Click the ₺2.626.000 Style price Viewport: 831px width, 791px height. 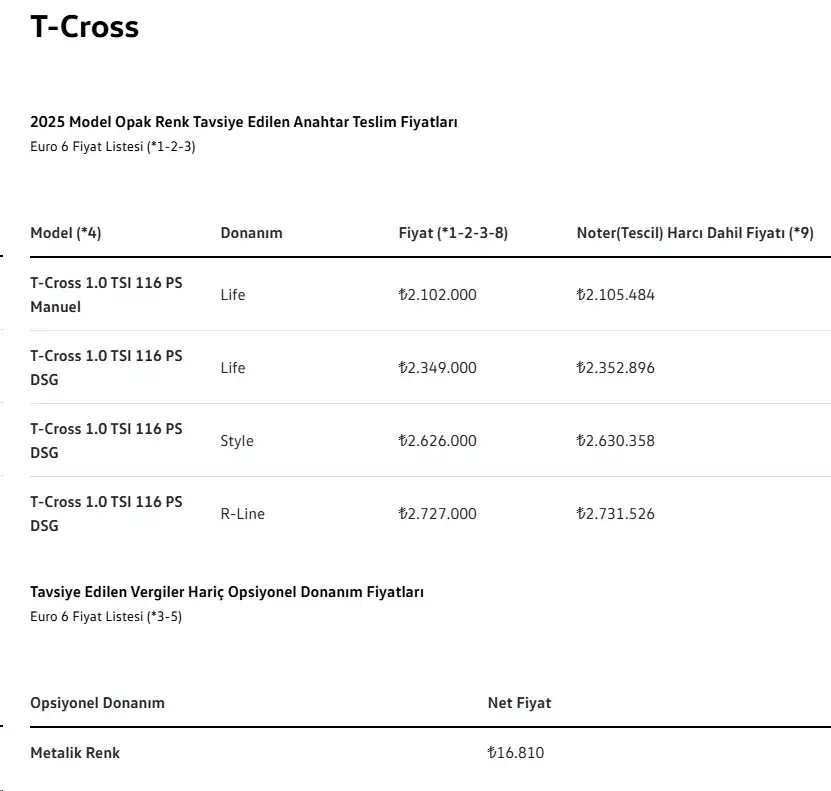(x=437, y=441)
